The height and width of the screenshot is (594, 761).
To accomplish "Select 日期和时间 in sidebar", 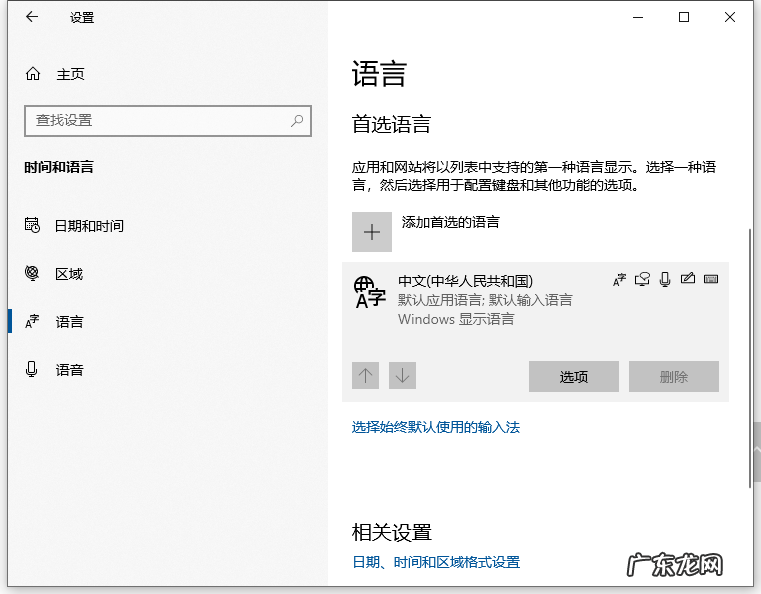I will coord(167,226).
